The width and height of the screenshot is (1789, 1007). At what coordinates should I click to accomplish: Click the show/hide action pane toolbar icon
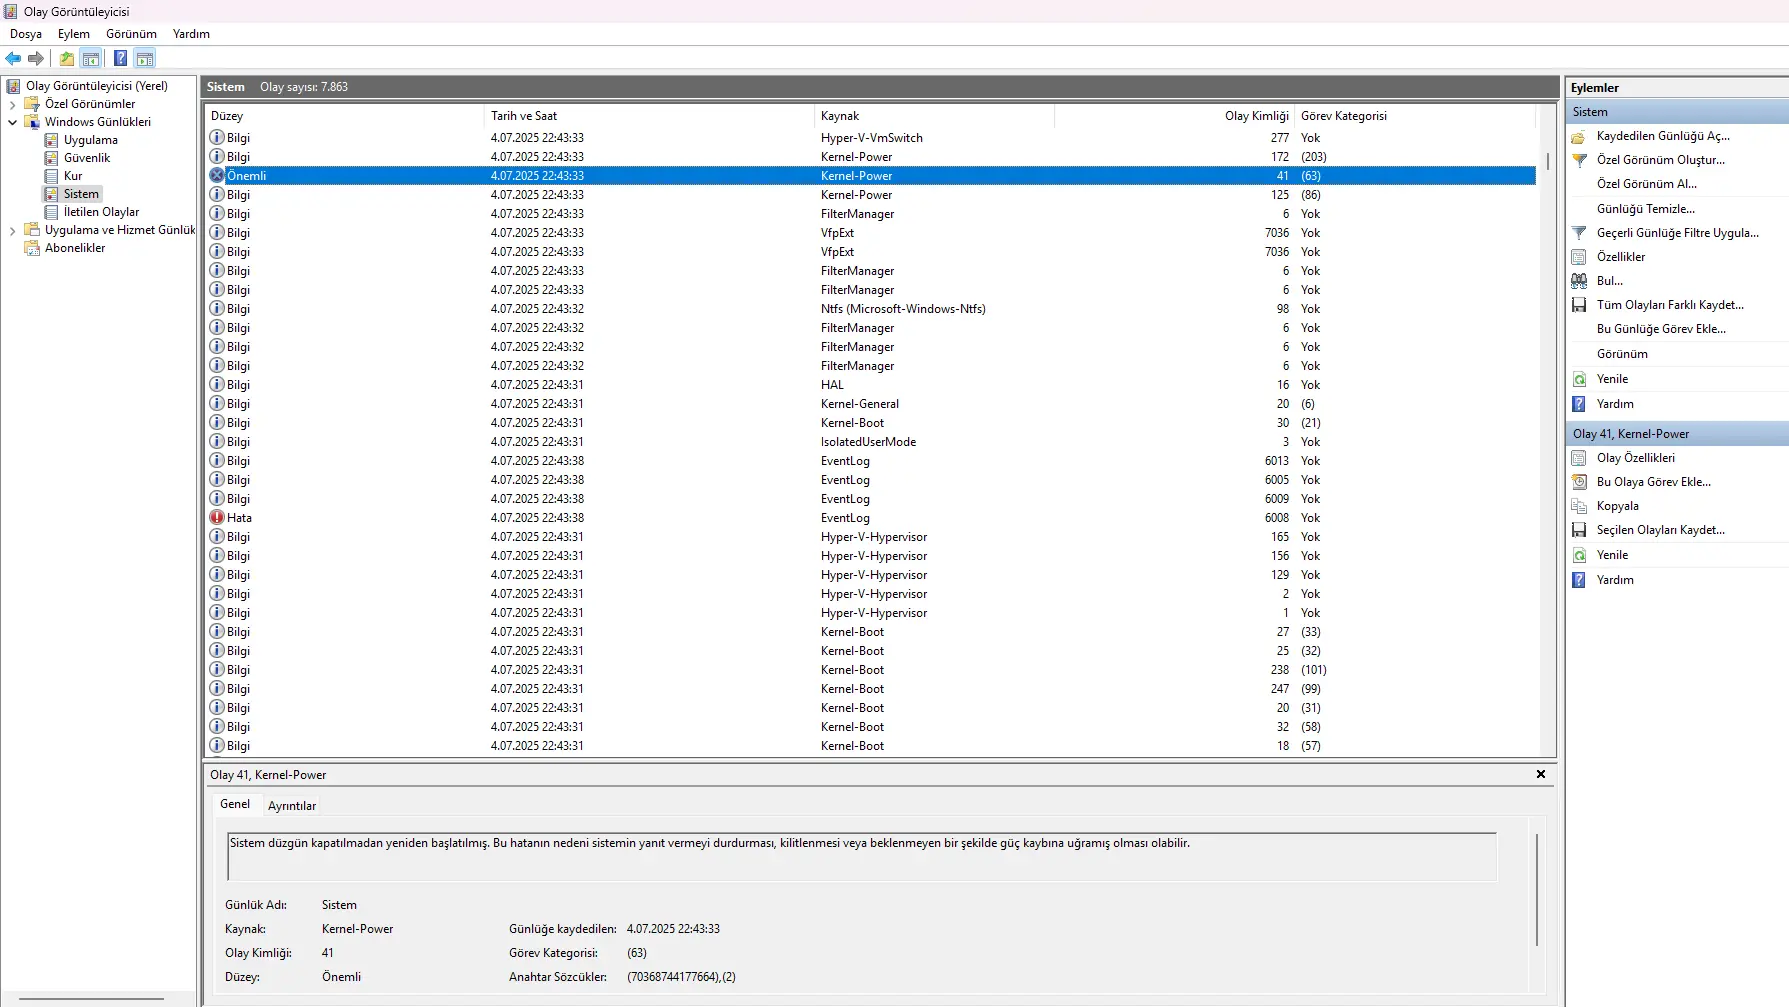point(145,59)
